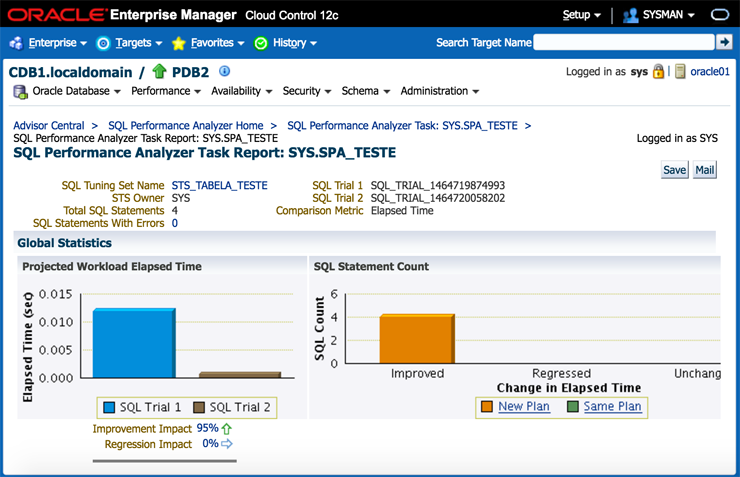
Task: Open the Administration menu
Action: click(x=440, y=91)
